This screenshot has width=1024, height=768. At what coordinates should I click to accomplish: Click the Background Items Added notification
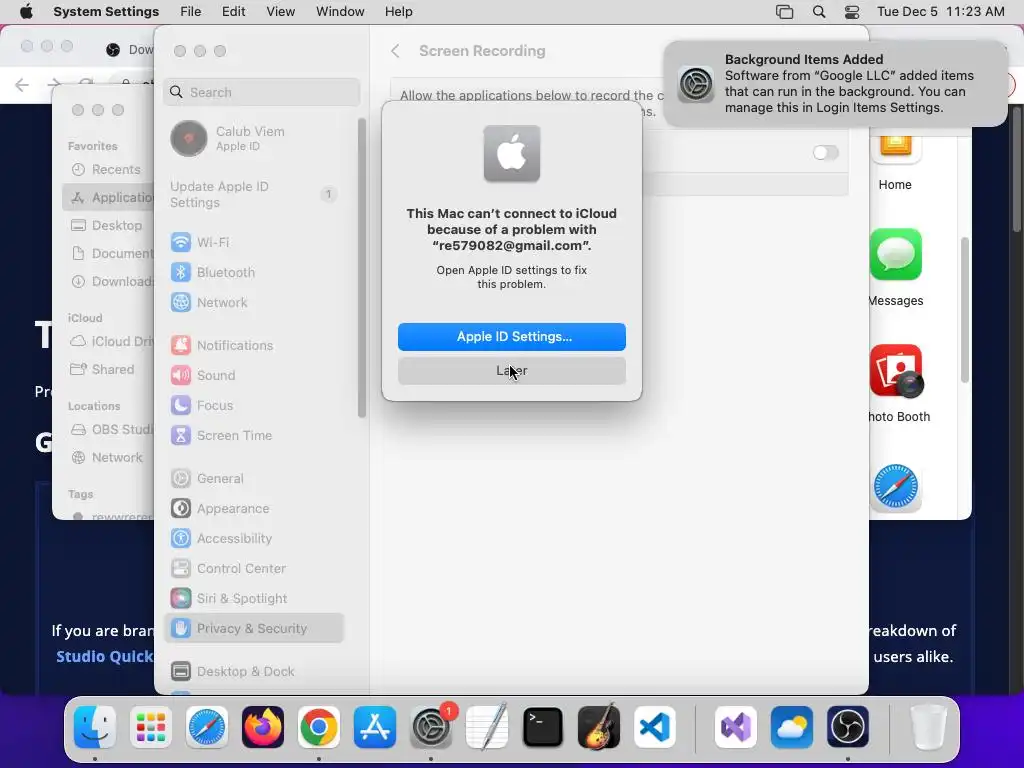tap(835, 84)
